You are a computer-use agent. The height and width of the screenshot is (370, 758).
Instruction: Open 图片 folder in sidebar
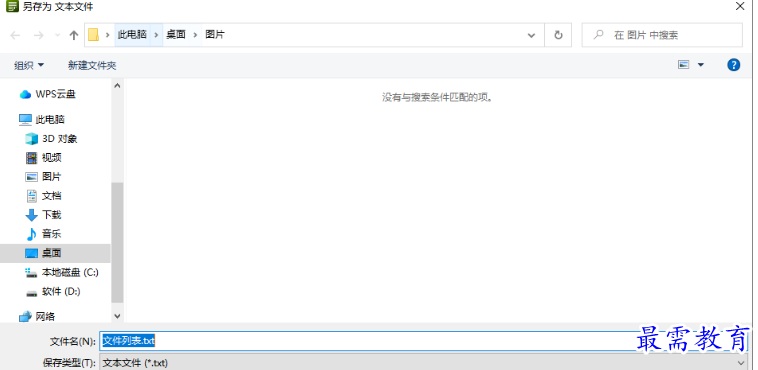52,177
